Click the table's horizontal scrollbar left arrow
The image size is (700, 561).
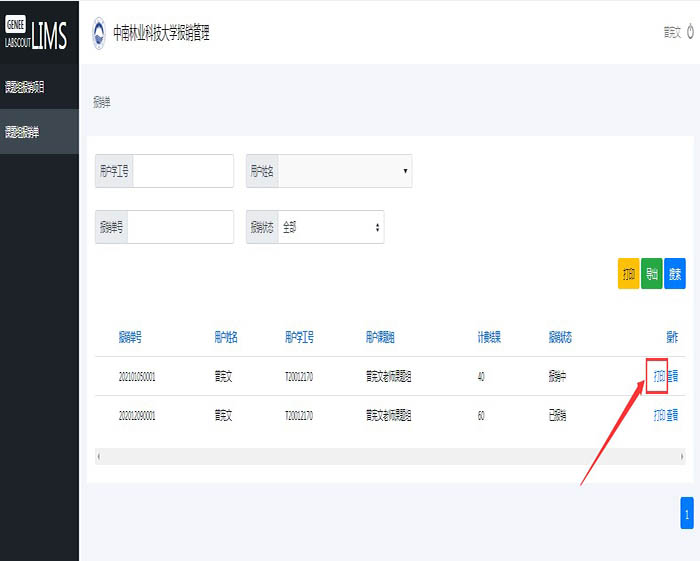[98, 456]
